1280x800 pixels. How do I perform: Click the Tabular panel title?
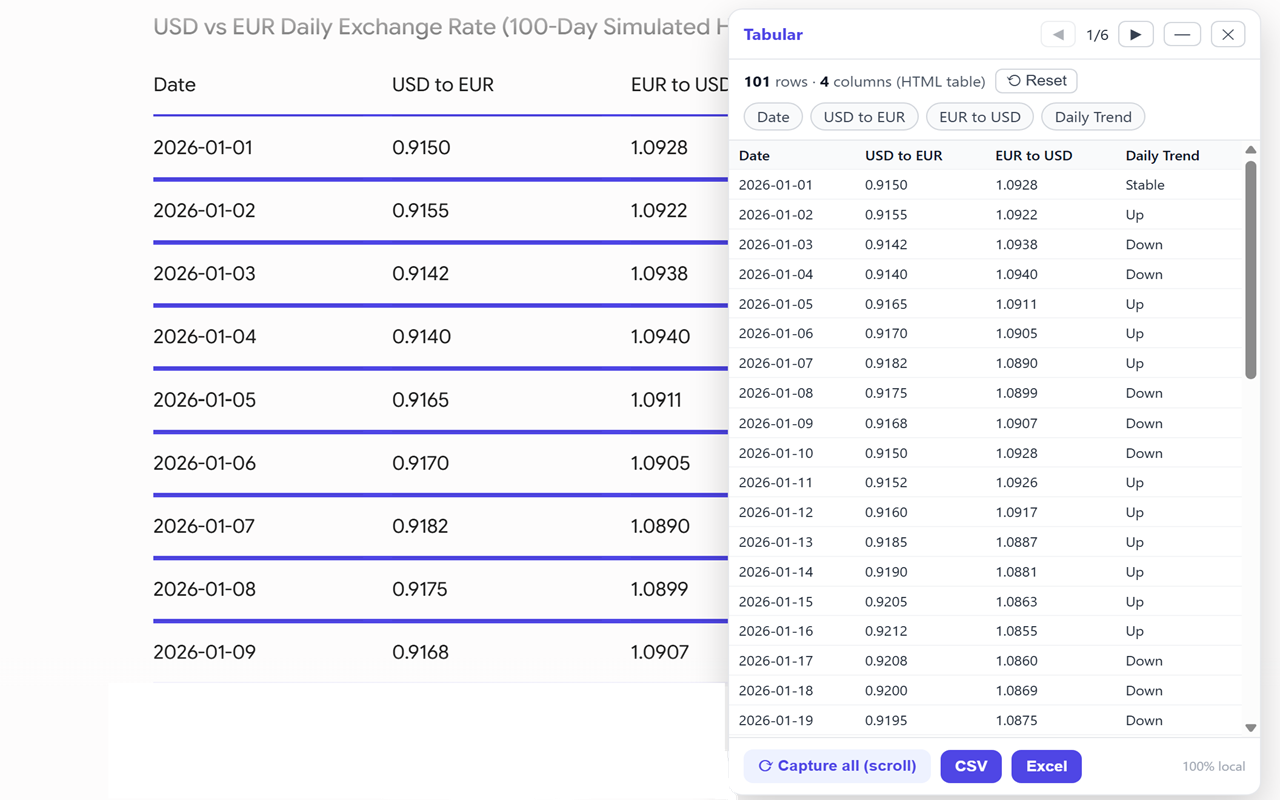coord(773,35)
